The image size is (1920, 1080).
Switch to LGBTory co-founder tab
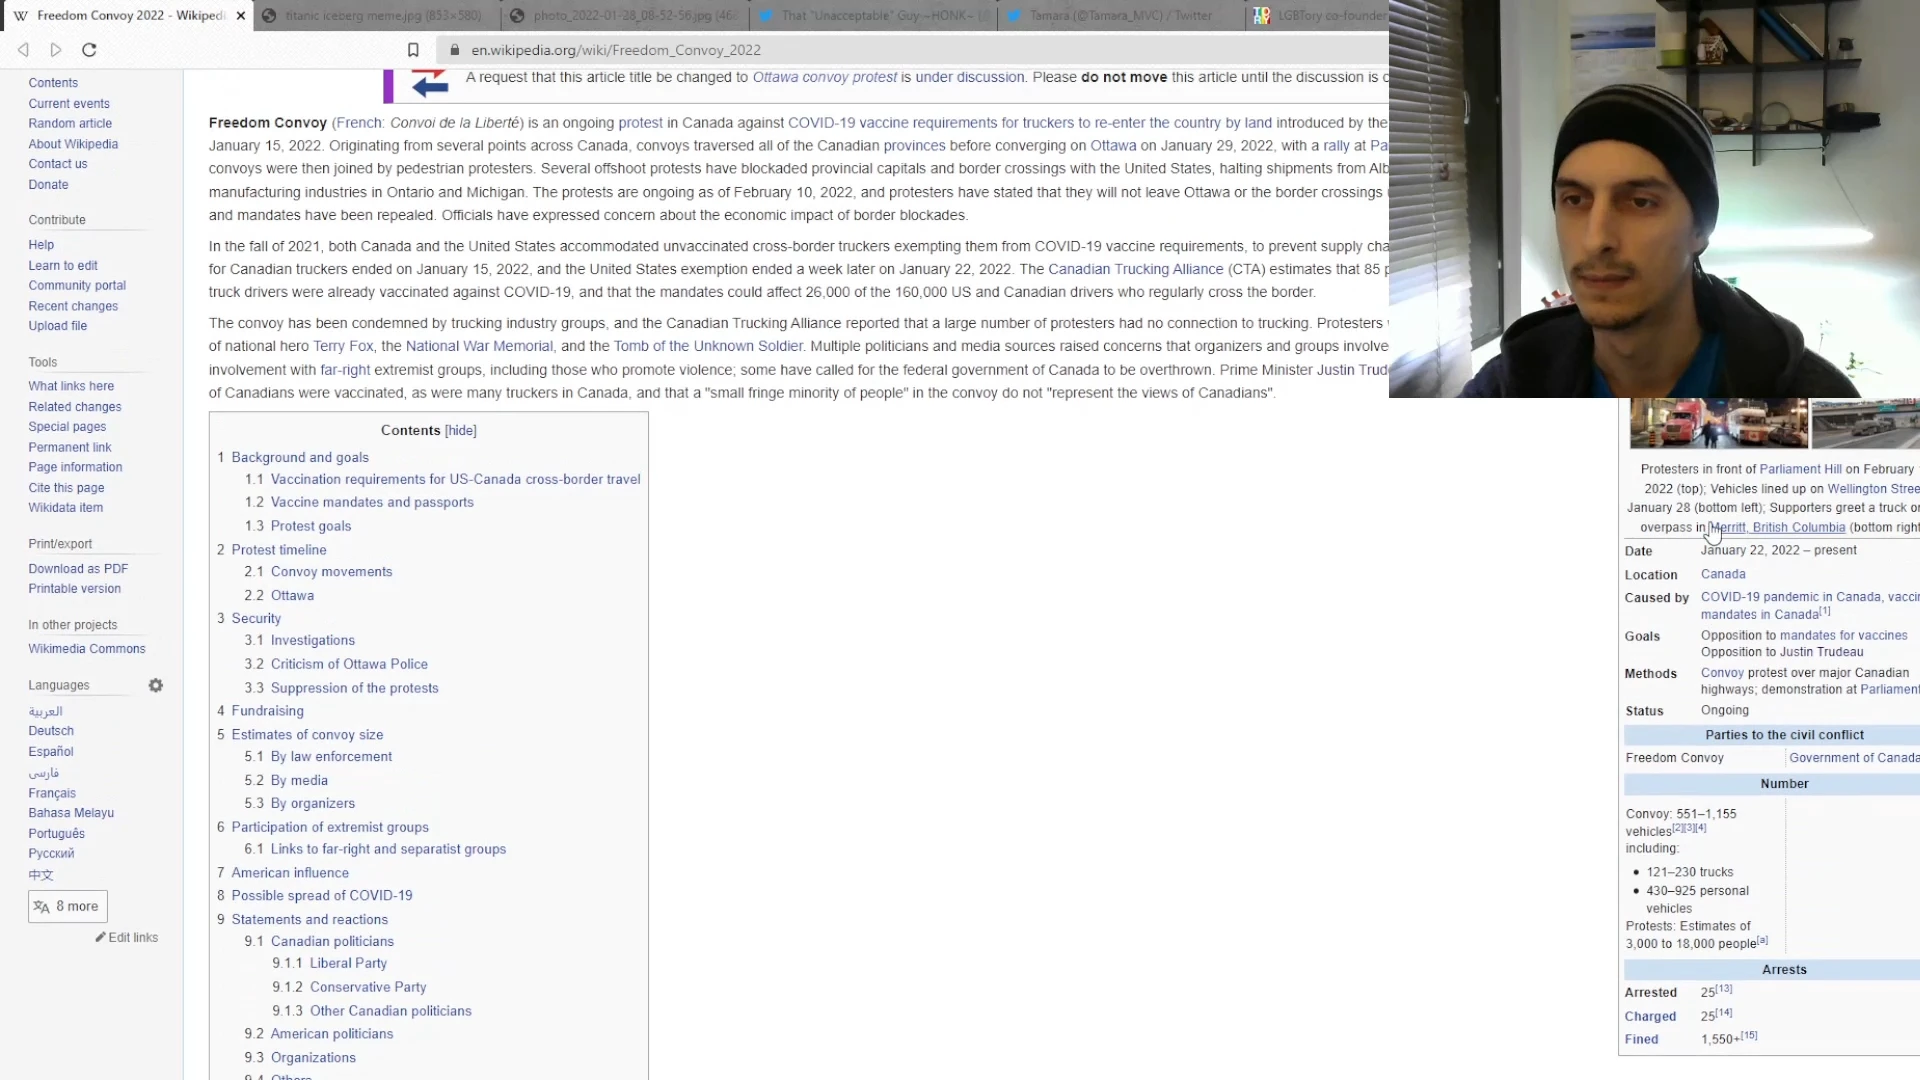tap(1320, 16)
